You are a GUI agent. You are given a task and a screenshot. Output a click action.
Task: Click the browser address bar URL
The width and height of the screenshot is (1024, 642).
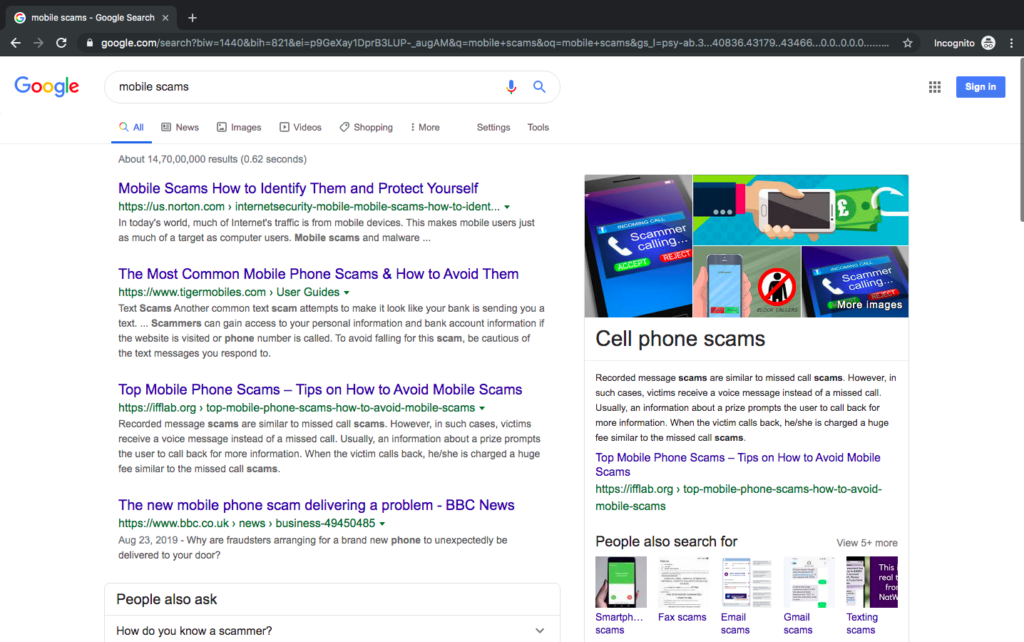[x=494, y=43]
